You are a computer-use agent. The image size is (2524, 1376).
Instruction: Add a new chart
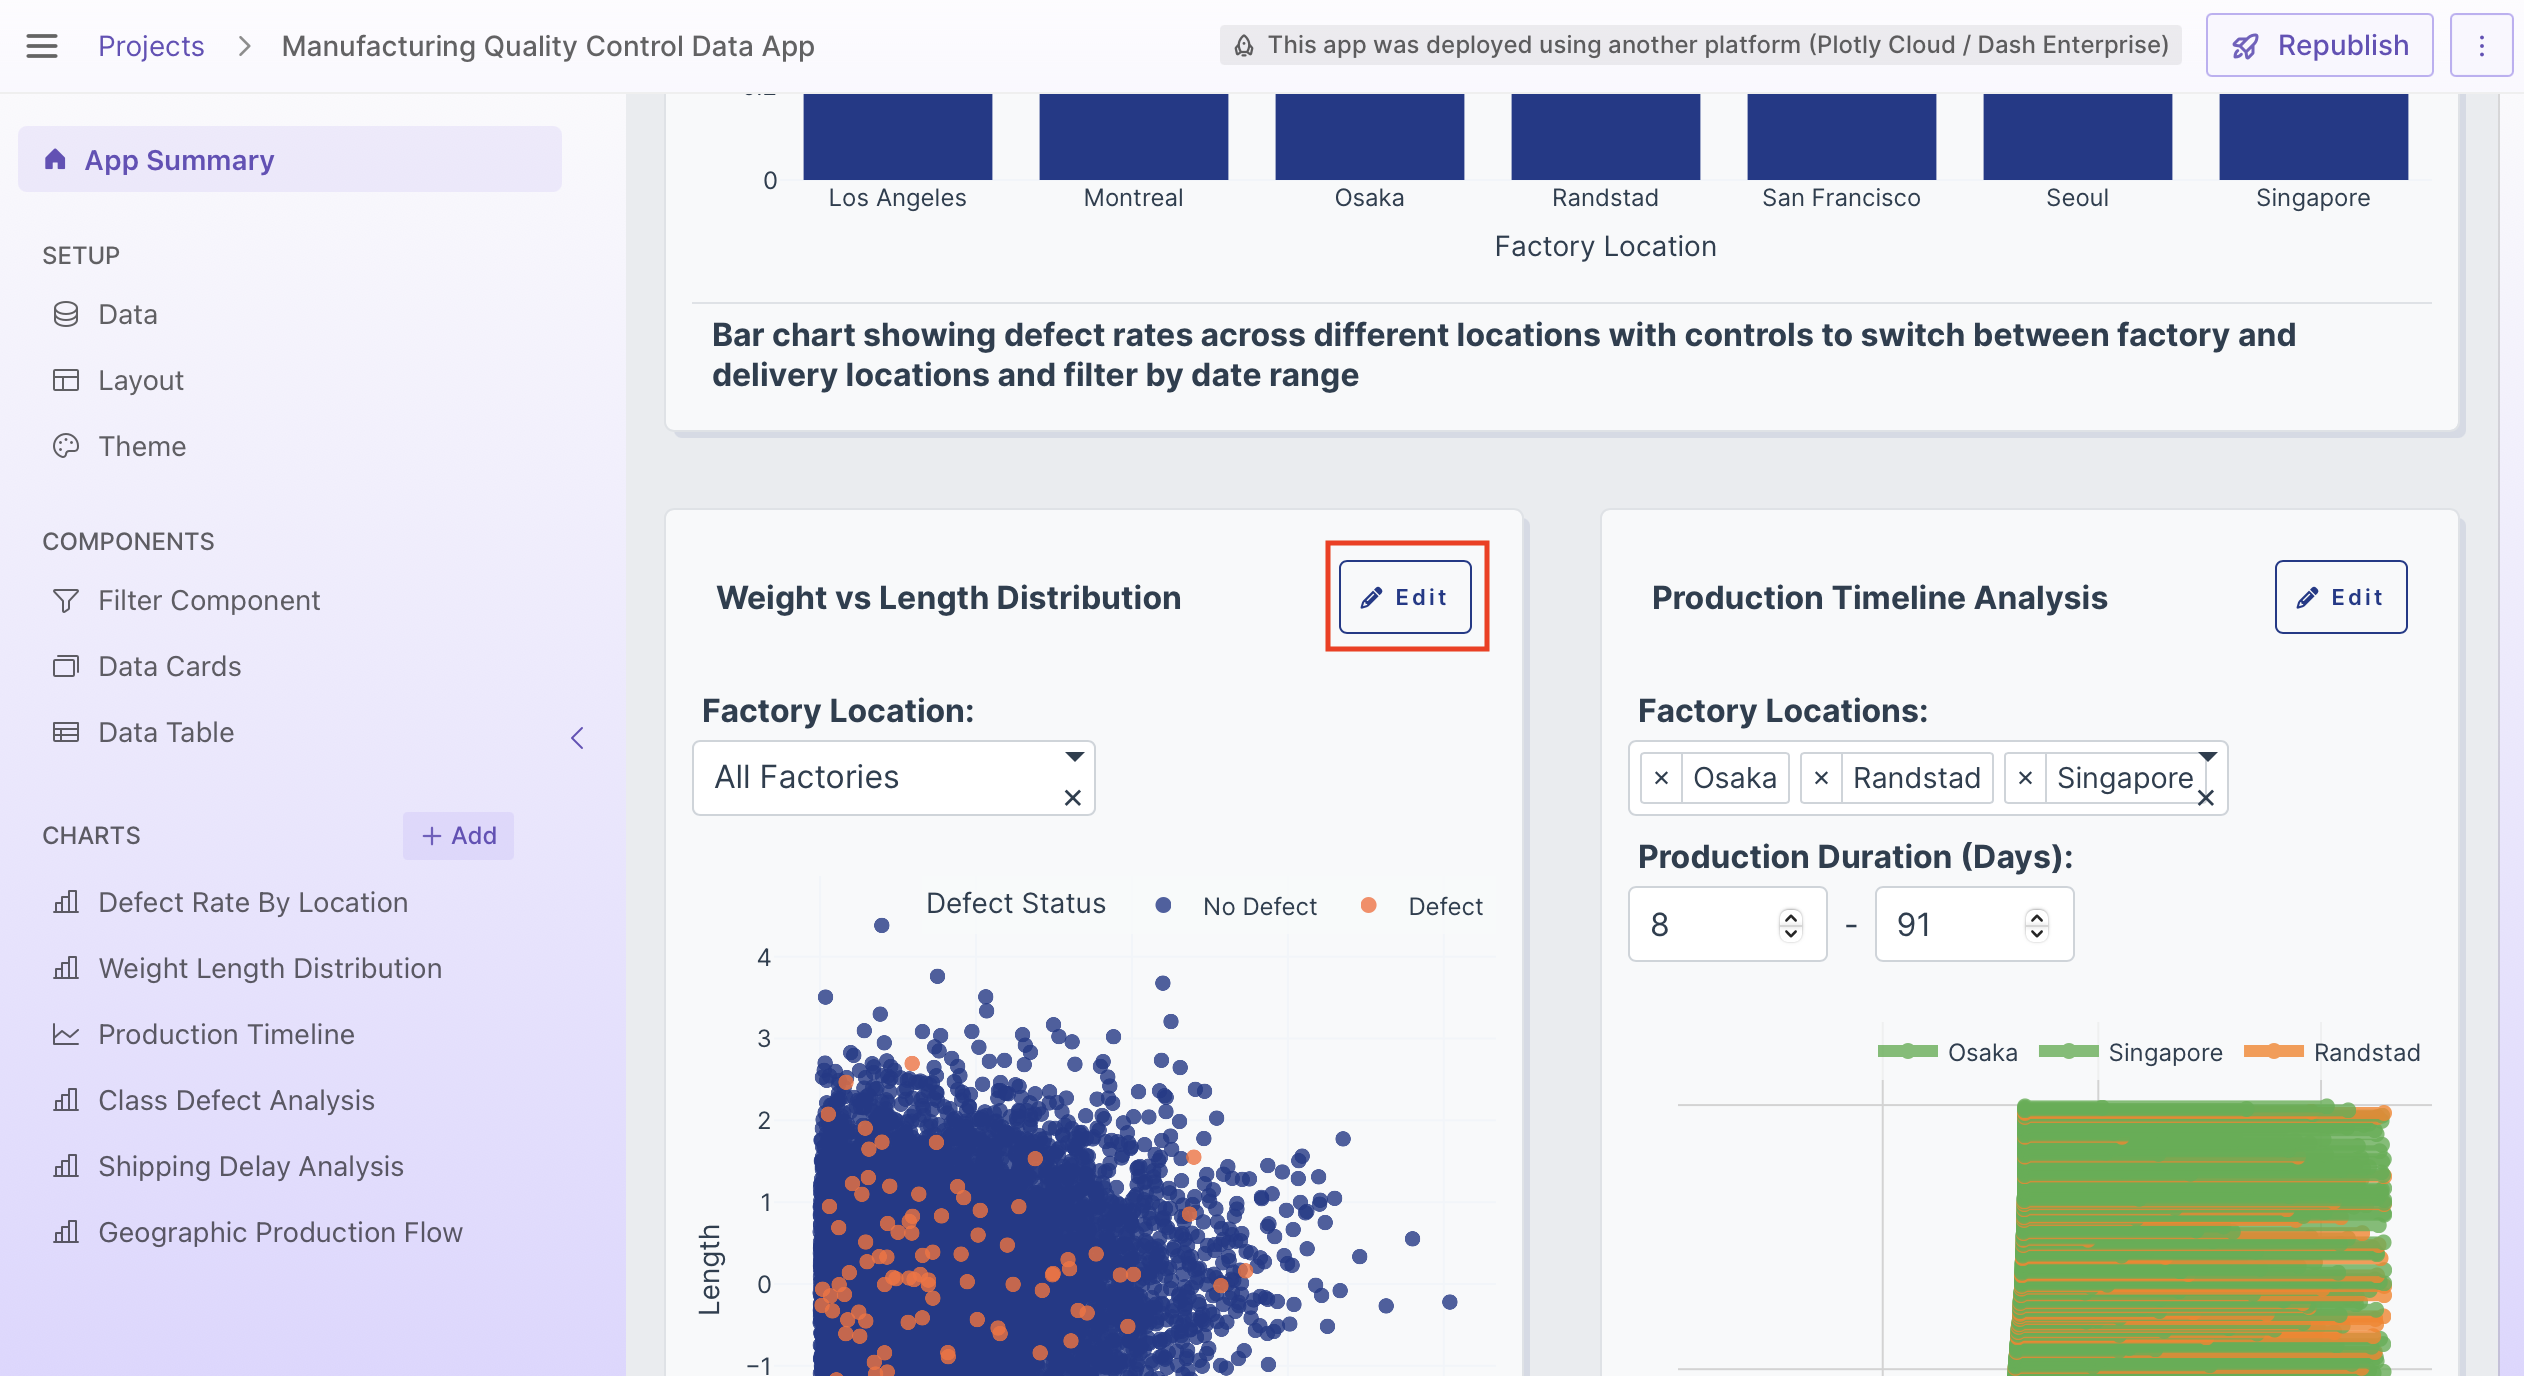pos(458,835)
